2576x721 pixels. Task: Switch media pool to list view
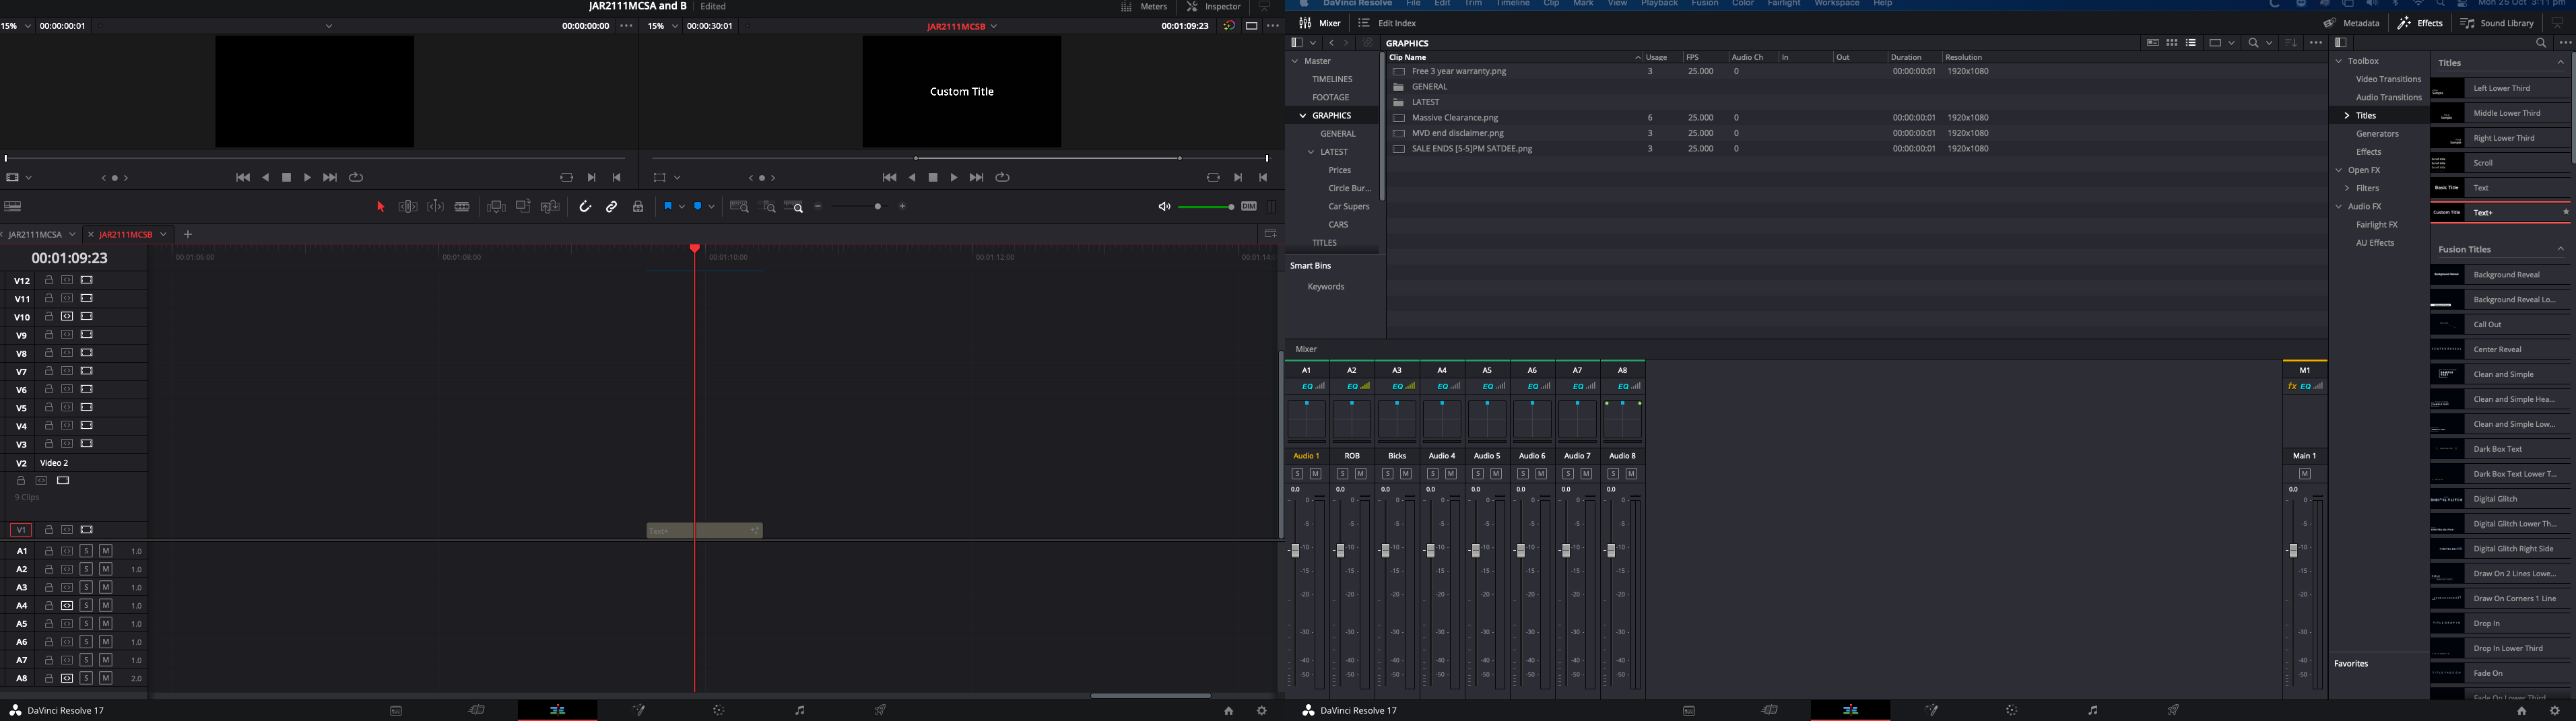(2191, 43)
